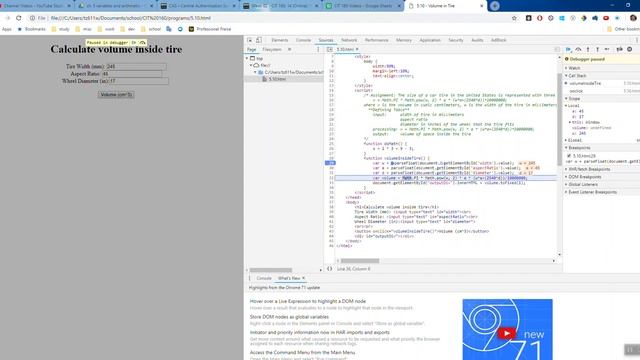Close the 5.10.html editor tab

(x=357, y=49)
